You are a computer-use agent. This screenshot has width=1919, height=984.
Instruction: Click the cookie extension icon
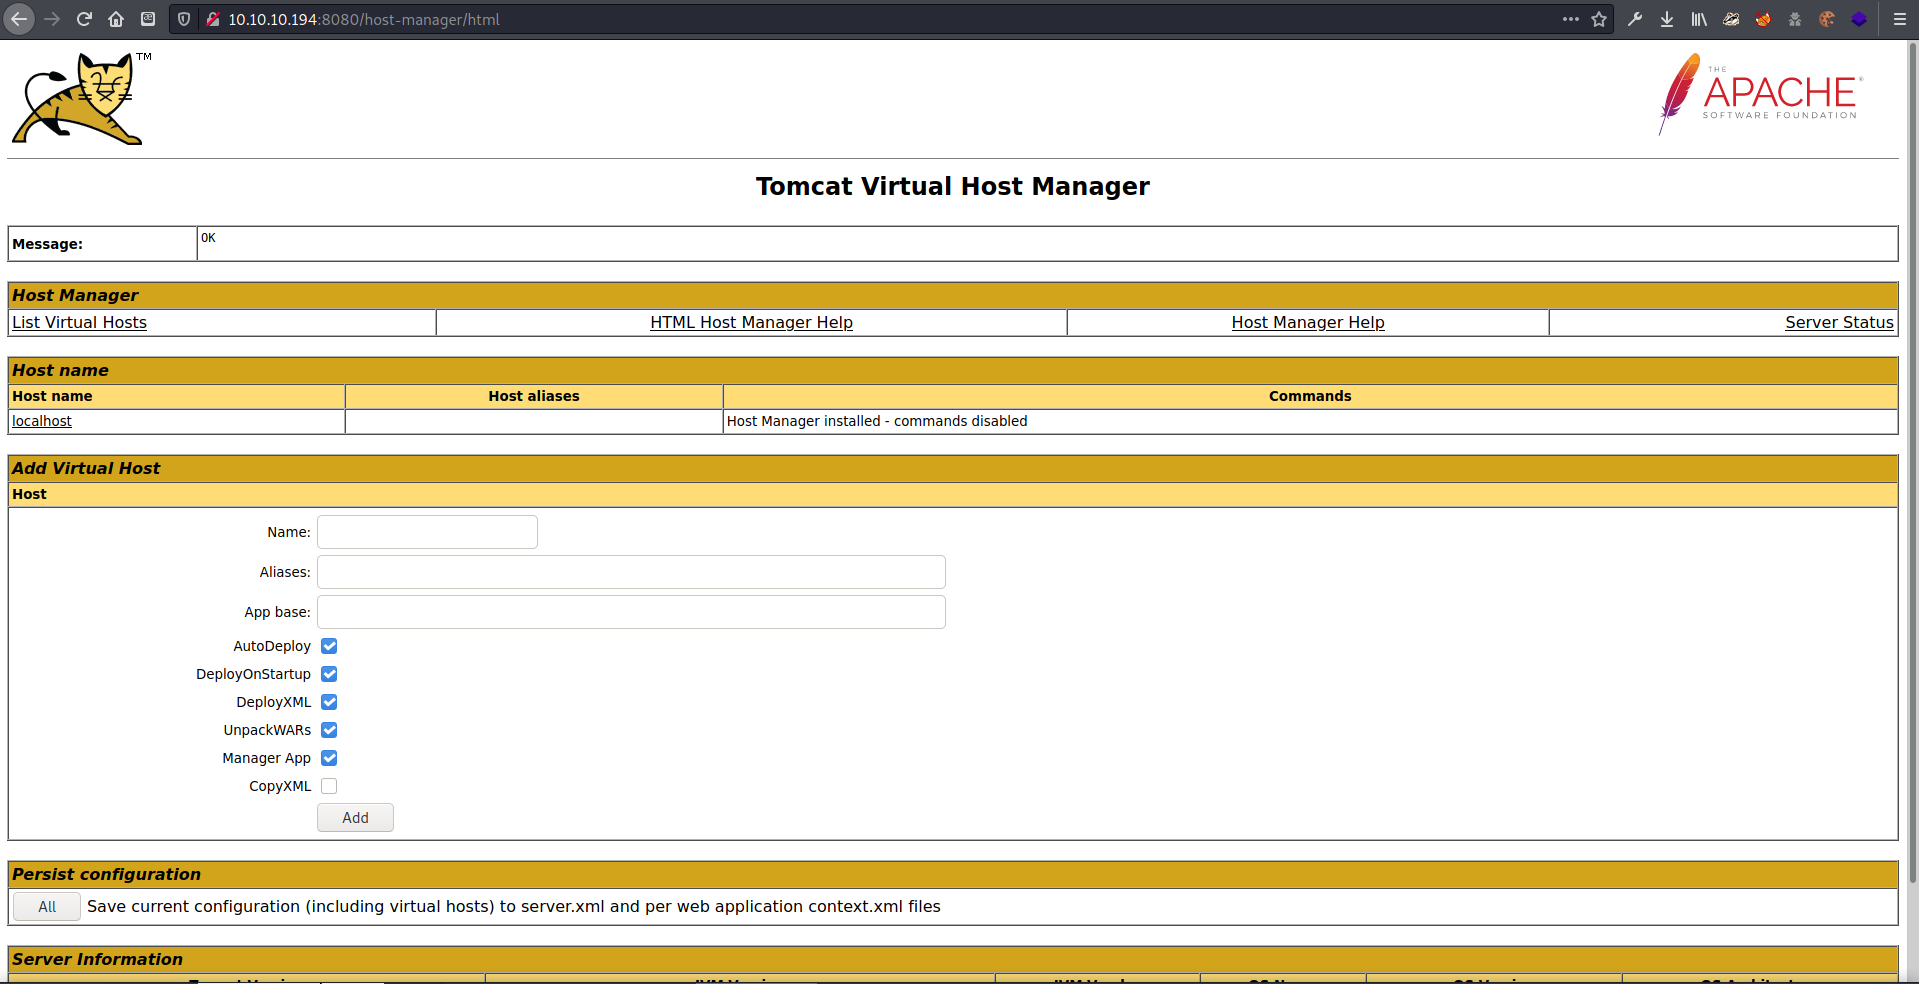pyautogui.click(x=1827, y=19)
